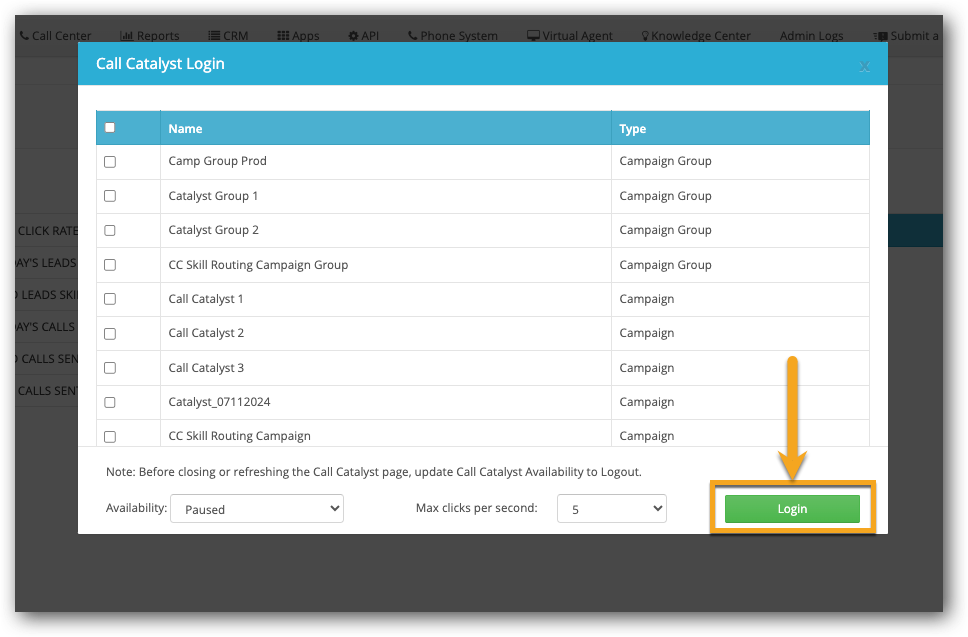Open the Availability dropdown showing Paused

(257, 509)
